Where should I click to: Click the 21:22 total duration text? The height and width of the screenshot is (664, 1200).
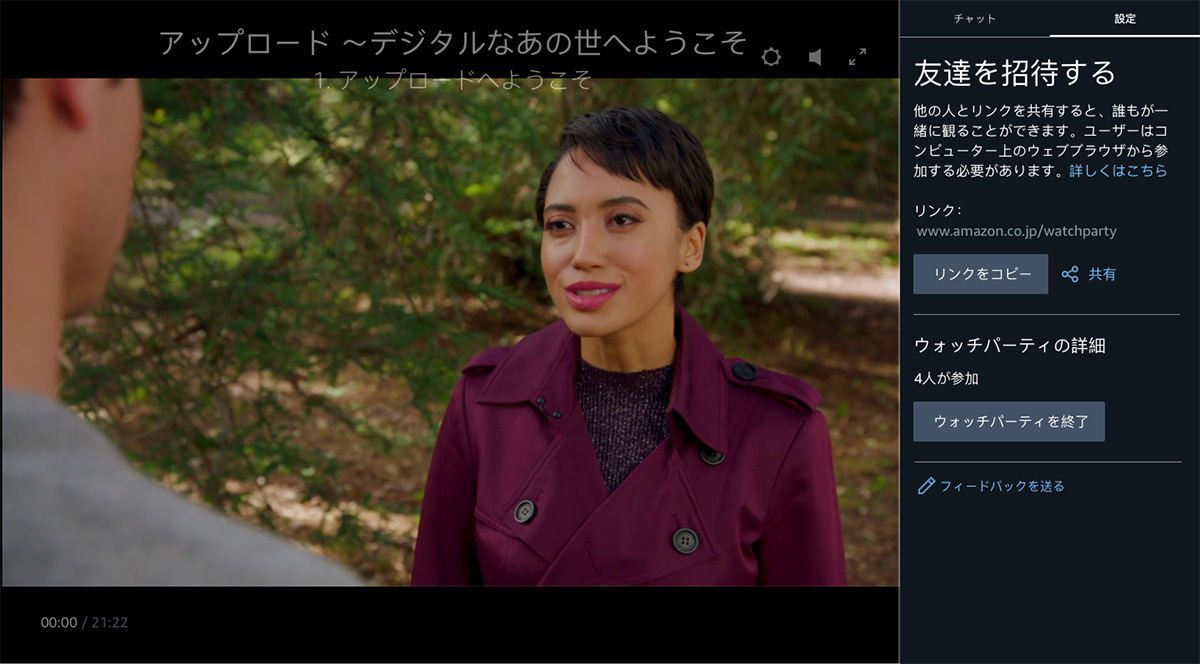click(110, 622)
